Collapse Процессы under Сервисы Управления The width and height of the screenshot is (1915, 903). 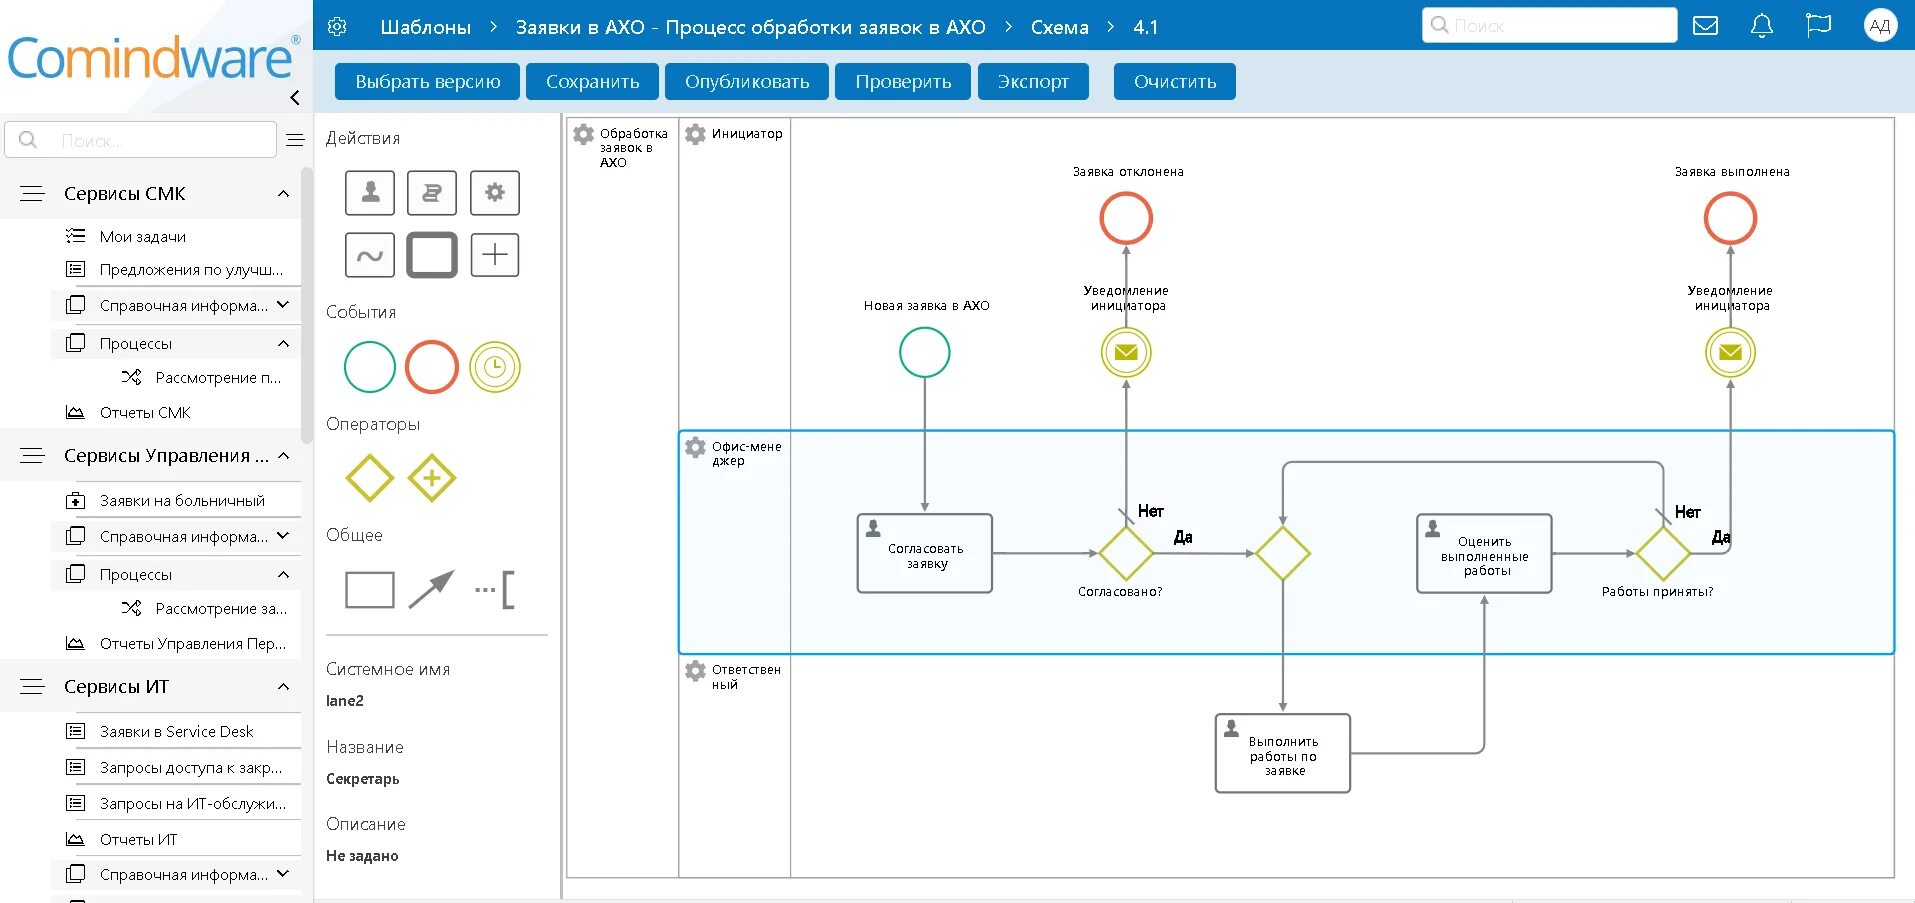(283, 574)
